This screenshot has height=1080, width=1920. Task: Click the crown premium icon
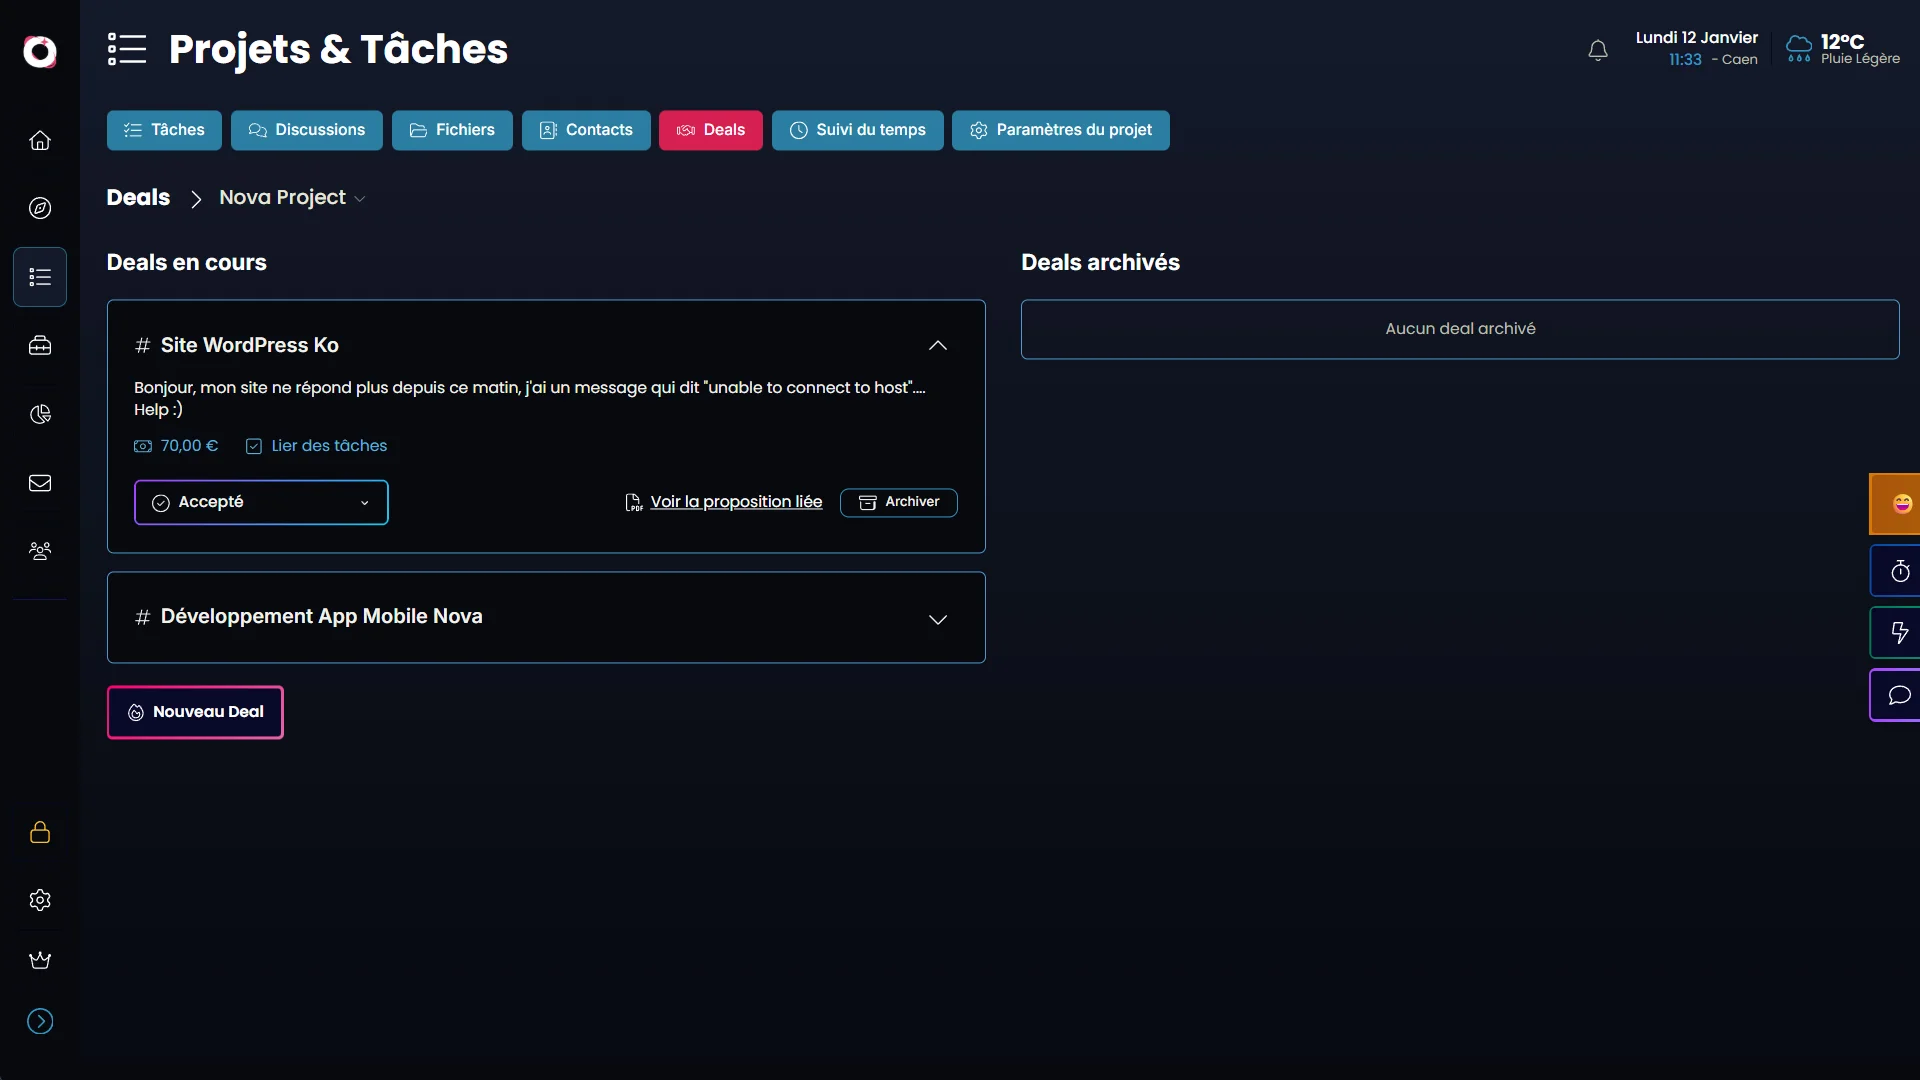click(x=40, y=960)
